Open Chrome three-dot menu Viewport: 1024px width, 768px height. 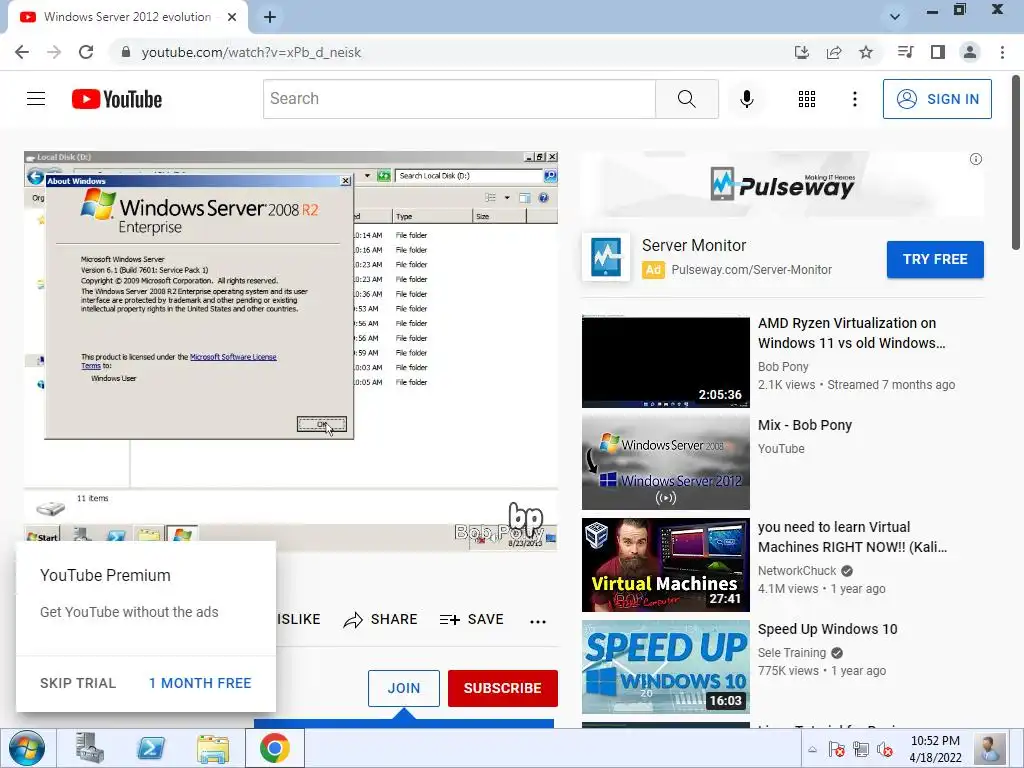[1002, 52]
